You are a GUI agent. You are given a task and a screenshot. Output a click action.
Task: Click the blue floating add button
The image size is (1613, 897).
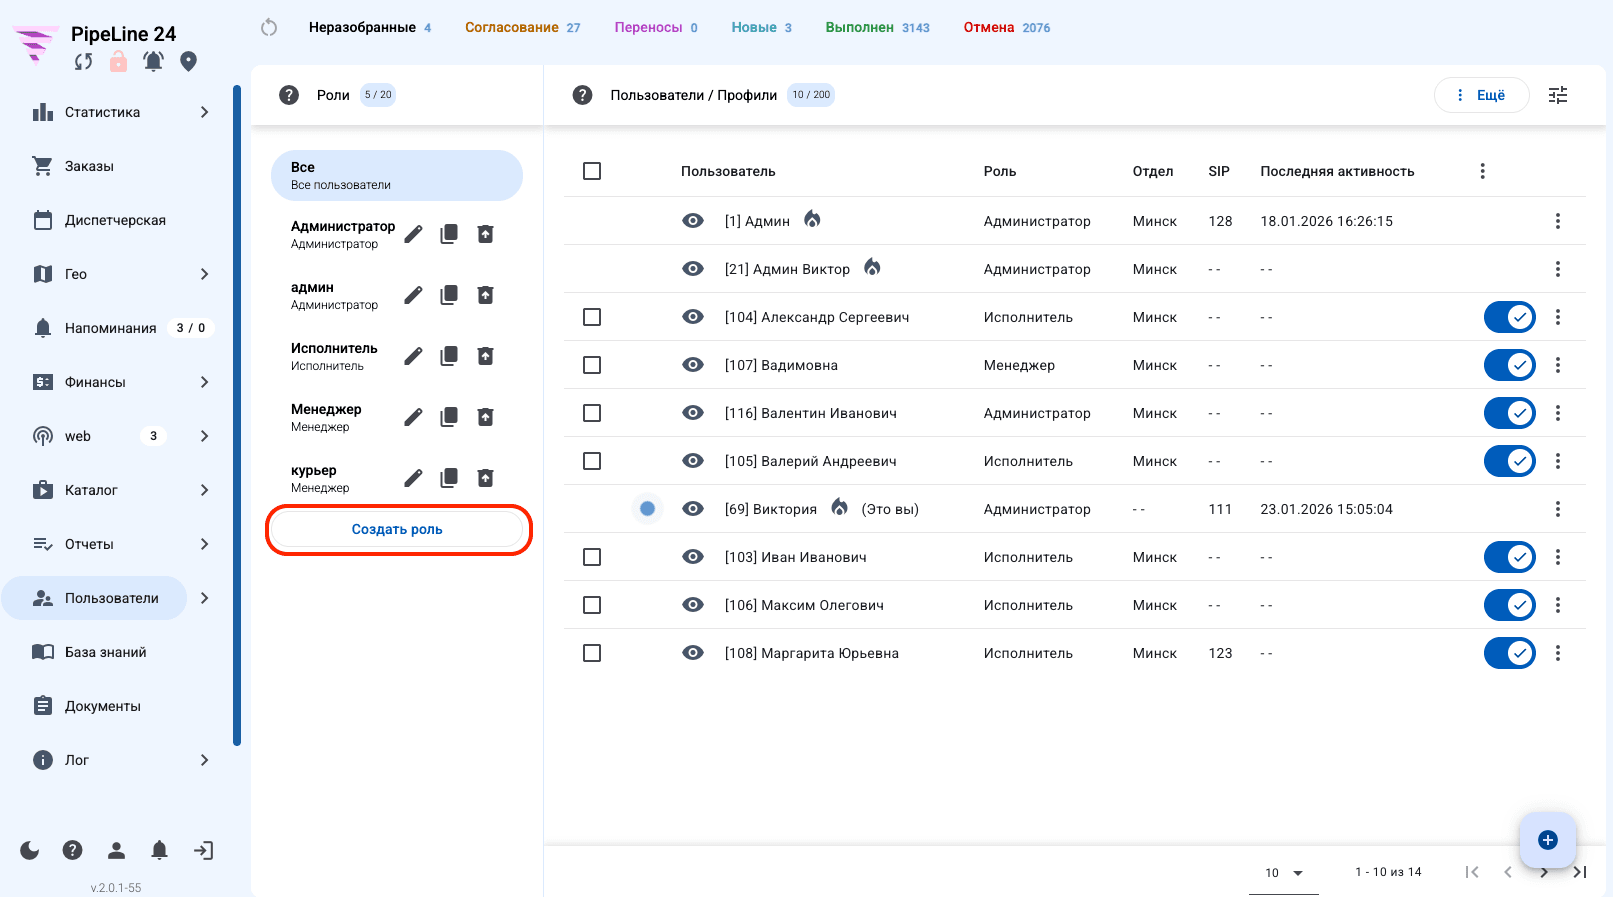[x=1548, y=840]
